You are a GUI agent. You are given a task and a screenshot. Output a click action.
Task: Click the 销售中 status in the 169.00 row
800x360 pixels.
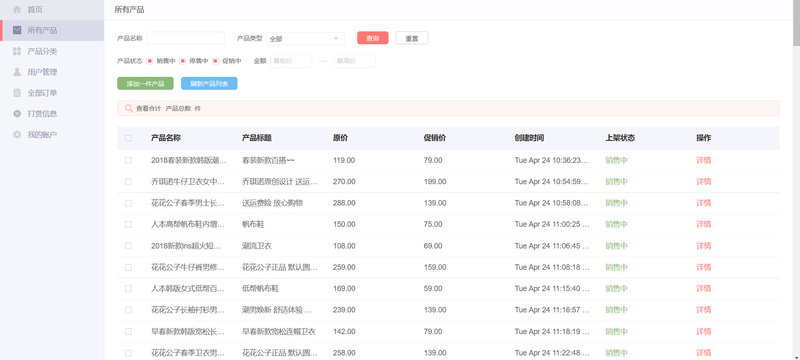coord(616,289)
